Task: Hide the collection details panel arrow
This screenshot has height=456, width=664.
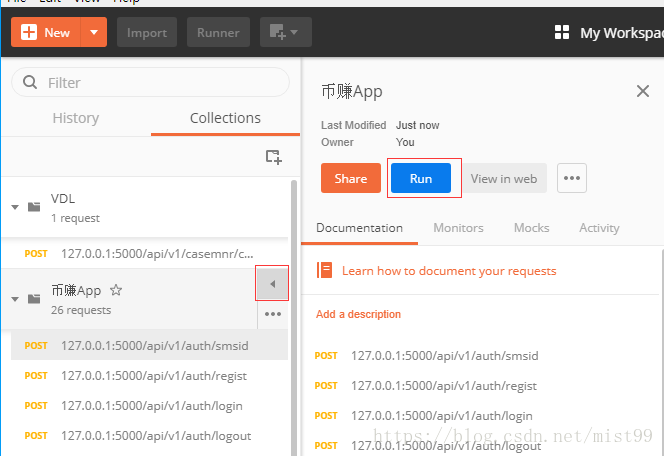Action: coord(272,283)
